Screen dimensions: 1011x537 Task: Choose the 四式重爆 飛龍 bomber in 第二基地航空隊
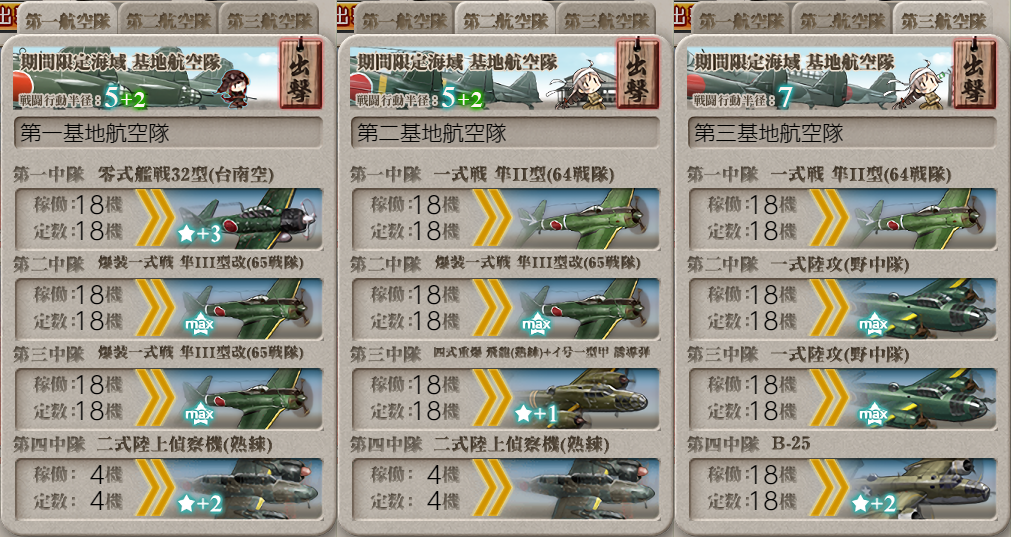pyautogui.click(x=586, y=398)
